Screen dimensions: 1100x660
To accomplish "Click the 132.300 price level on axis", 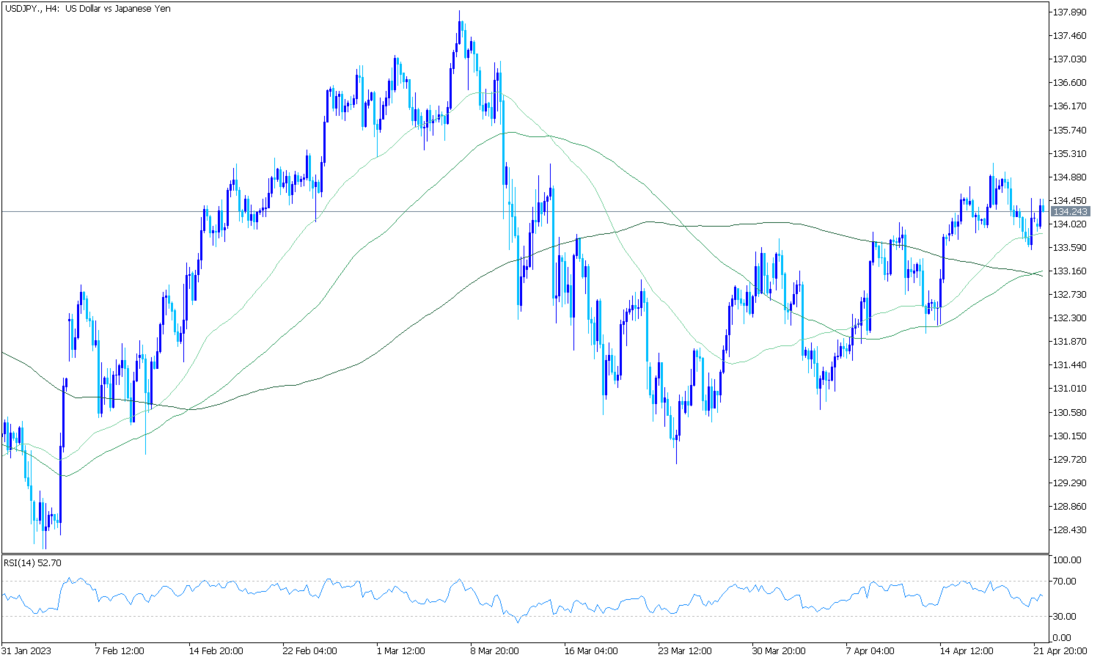I will 1070,318.
